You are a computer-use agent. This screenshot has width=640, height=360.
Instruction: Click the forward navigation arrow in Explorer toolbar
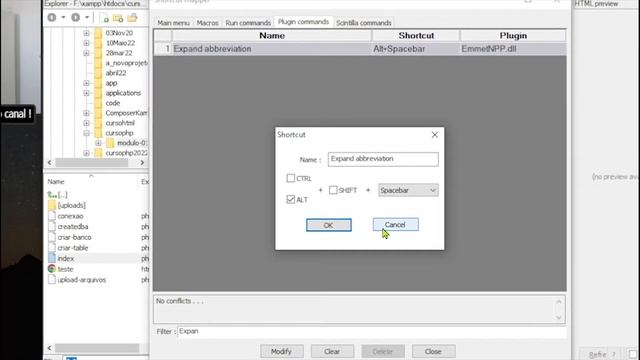[76, 18]
